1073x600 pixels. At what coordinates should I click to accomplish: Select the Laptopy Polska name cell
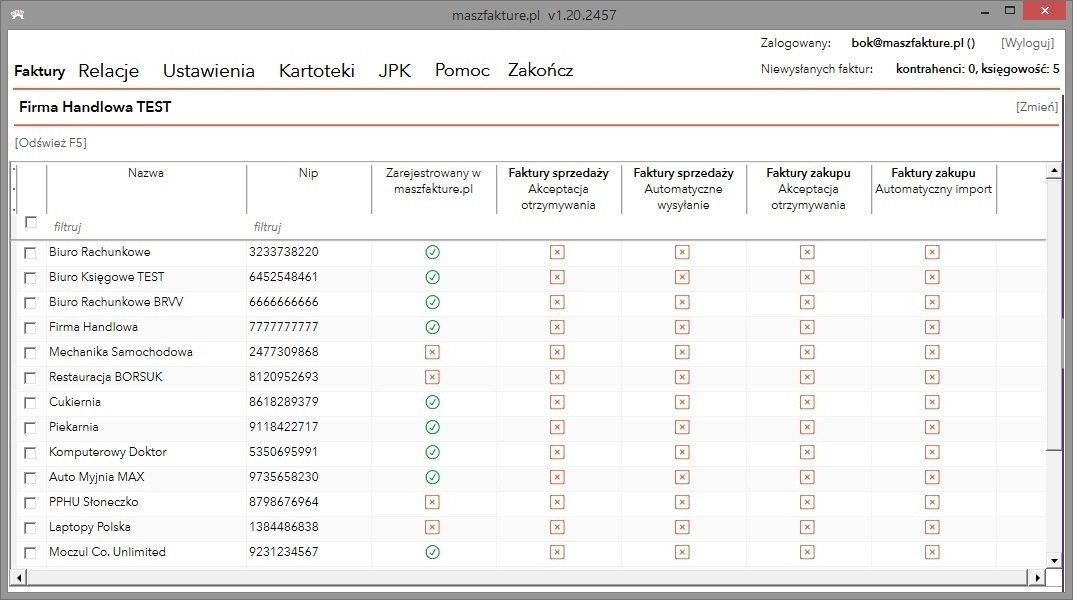click(146, 527)
